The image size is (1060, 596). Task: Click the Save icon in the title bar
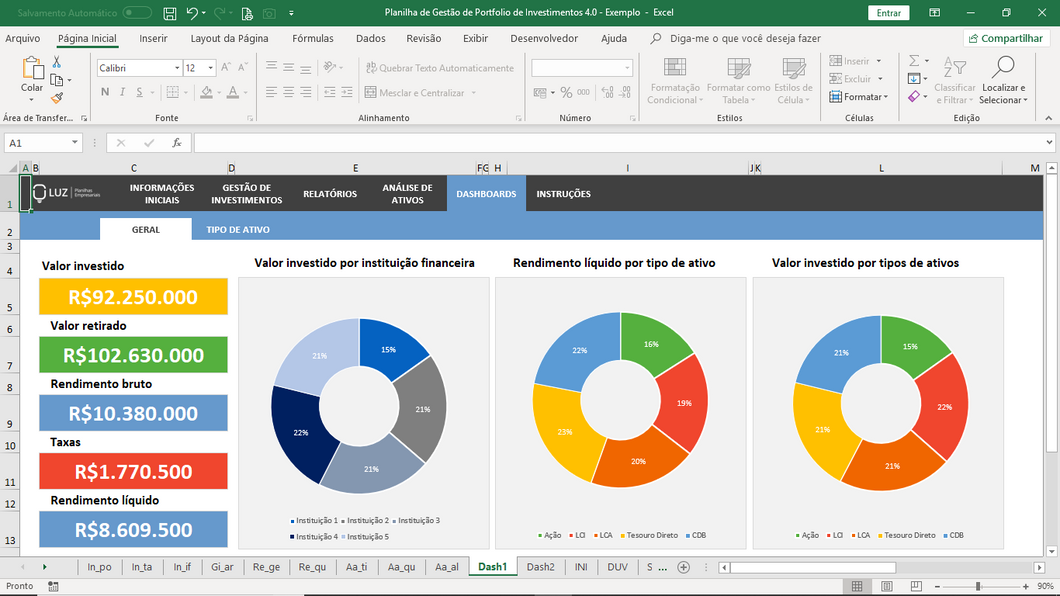(170, 13)
